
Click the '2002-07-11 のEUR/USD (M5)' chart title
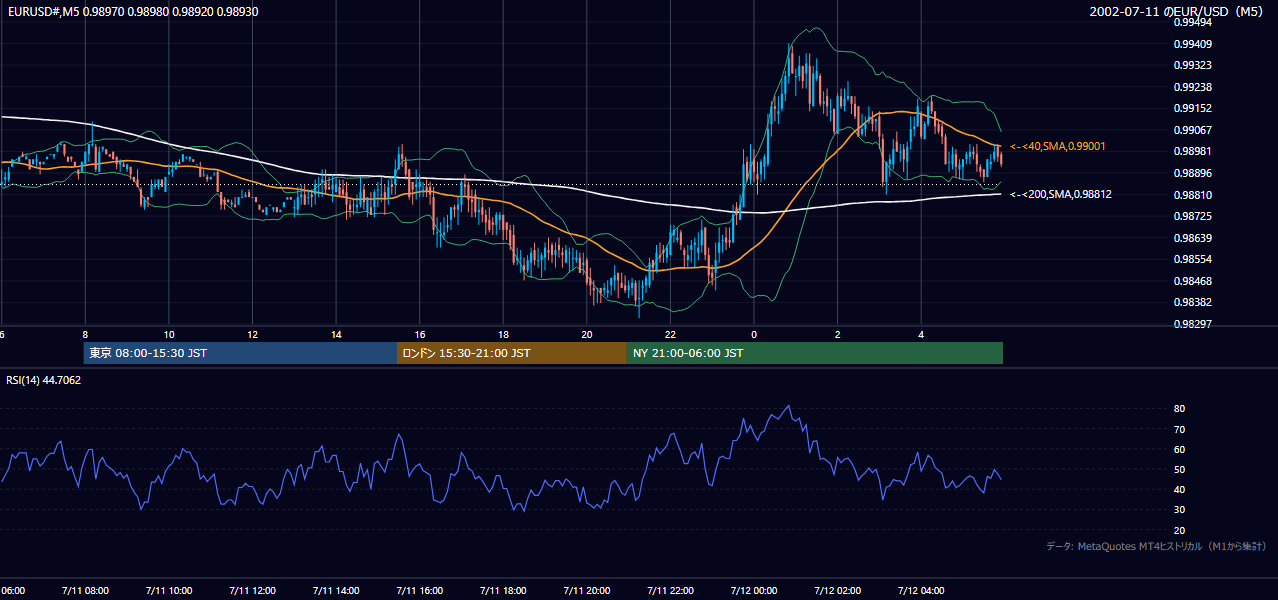(x=1178, y=11)
